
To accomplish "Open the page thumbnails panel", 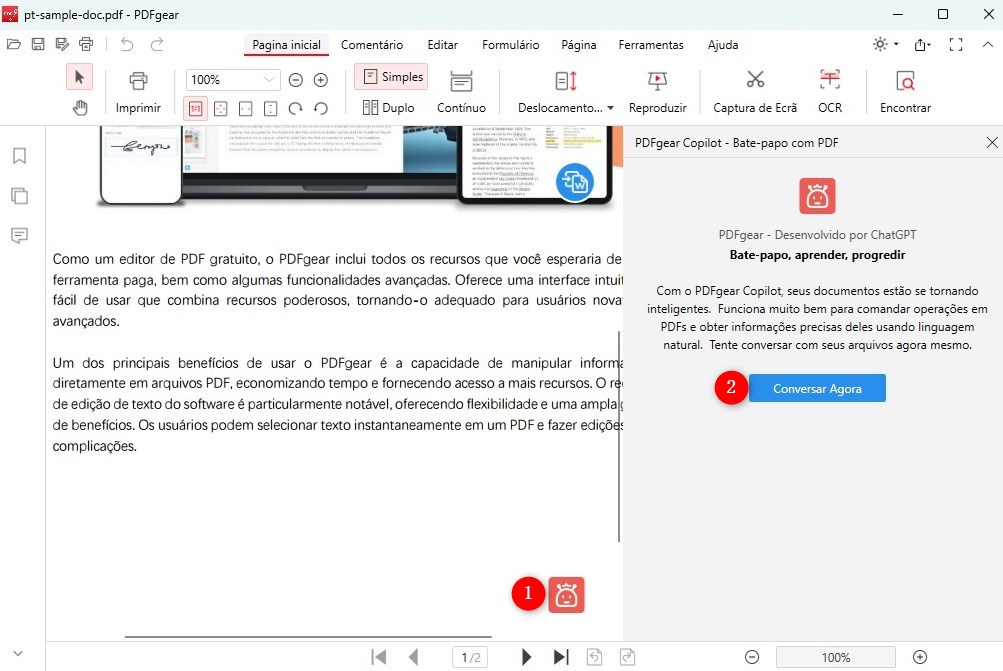I will click(19, 196).
